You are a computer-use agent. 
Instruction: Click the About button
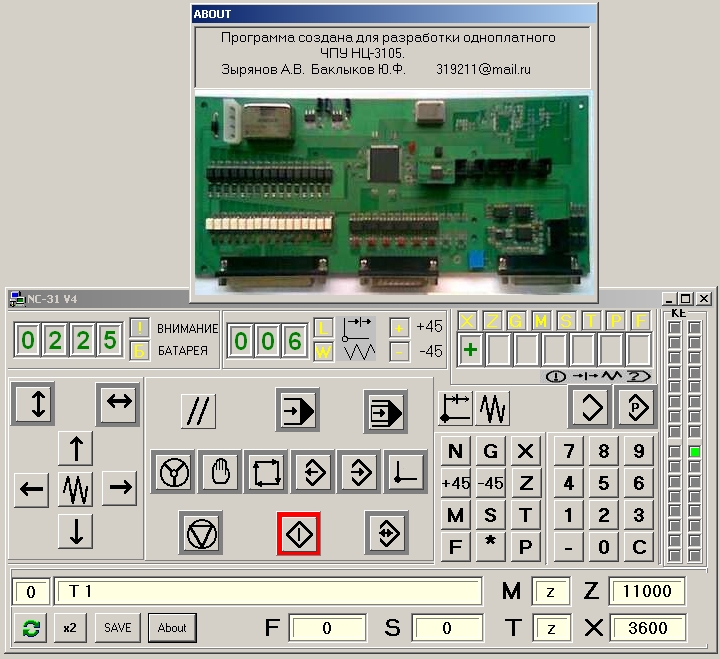pyautogui.click(x=172, y=628)
